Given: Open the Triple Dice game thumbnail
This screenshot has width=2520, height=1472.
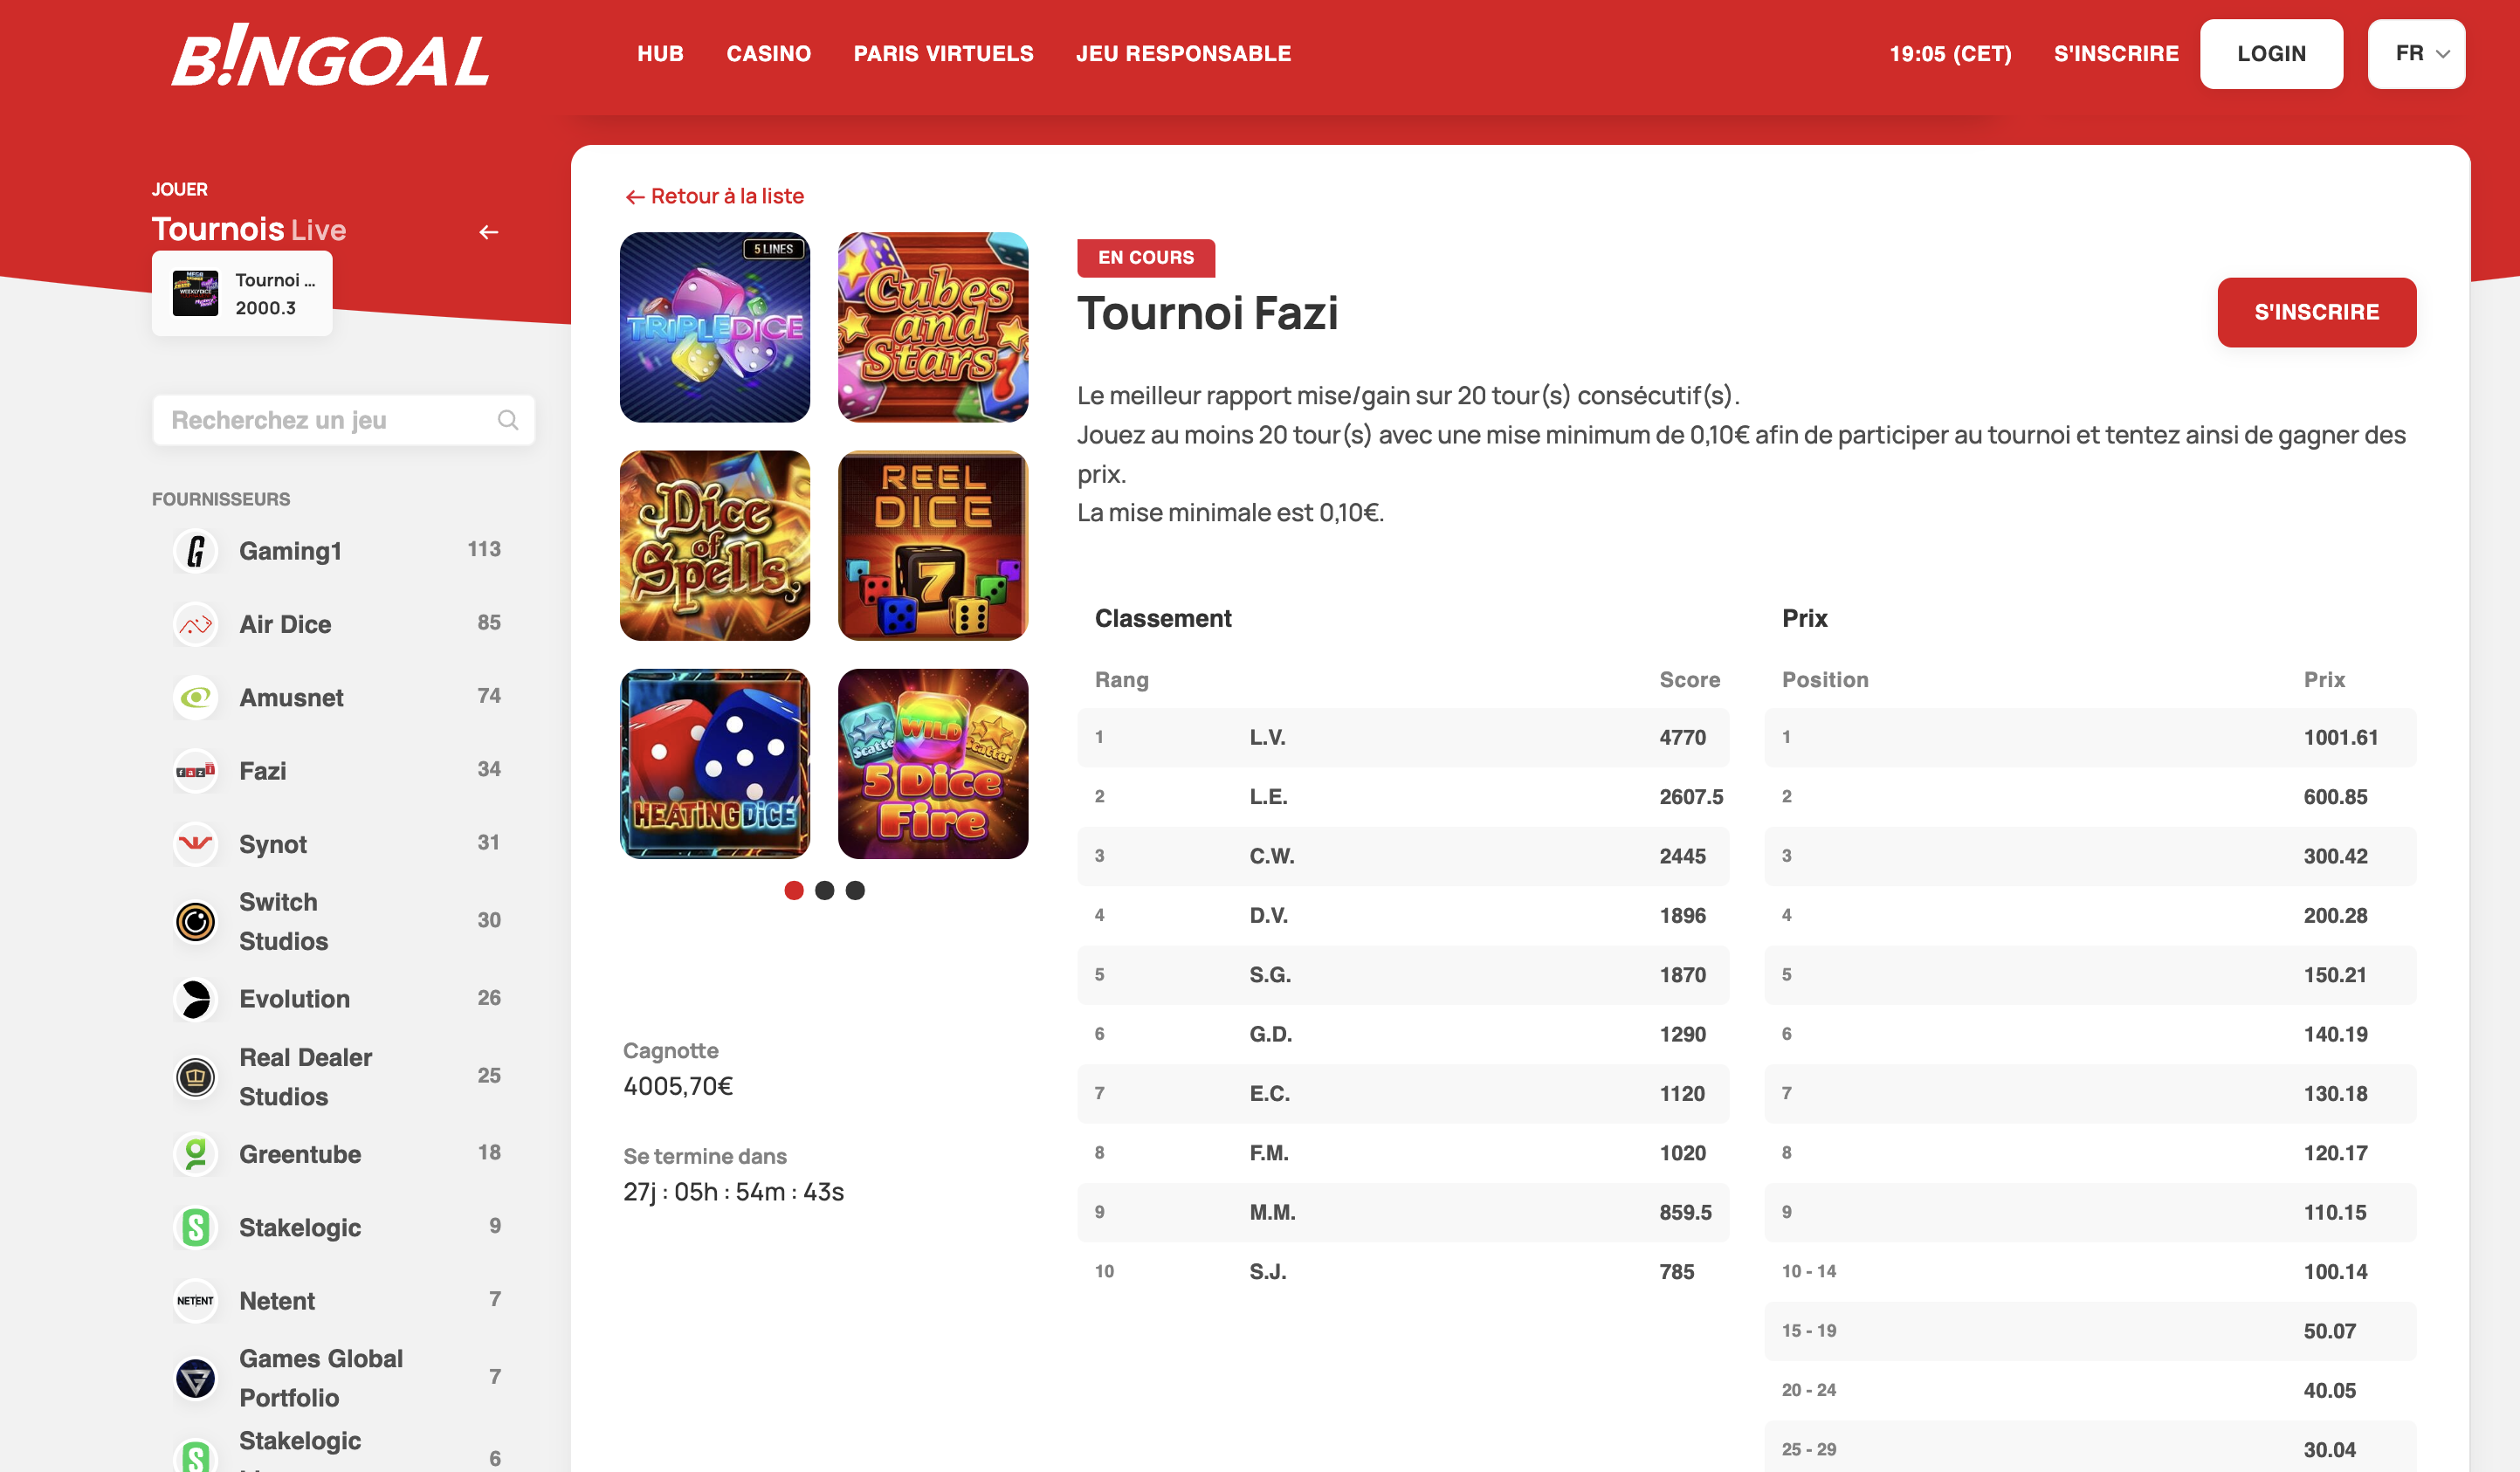Looking at the screenshot, I should click(715, 327).
